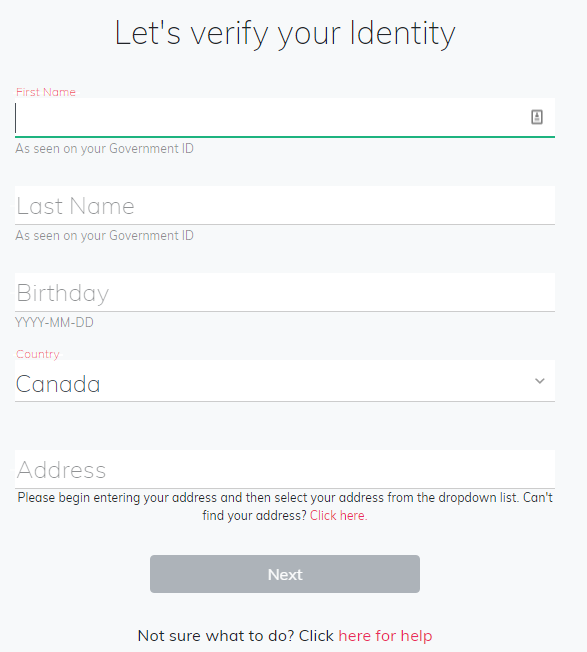587x652 pixels.
Task: Follow the 'Click here.' address link
Action: point(338,516)
